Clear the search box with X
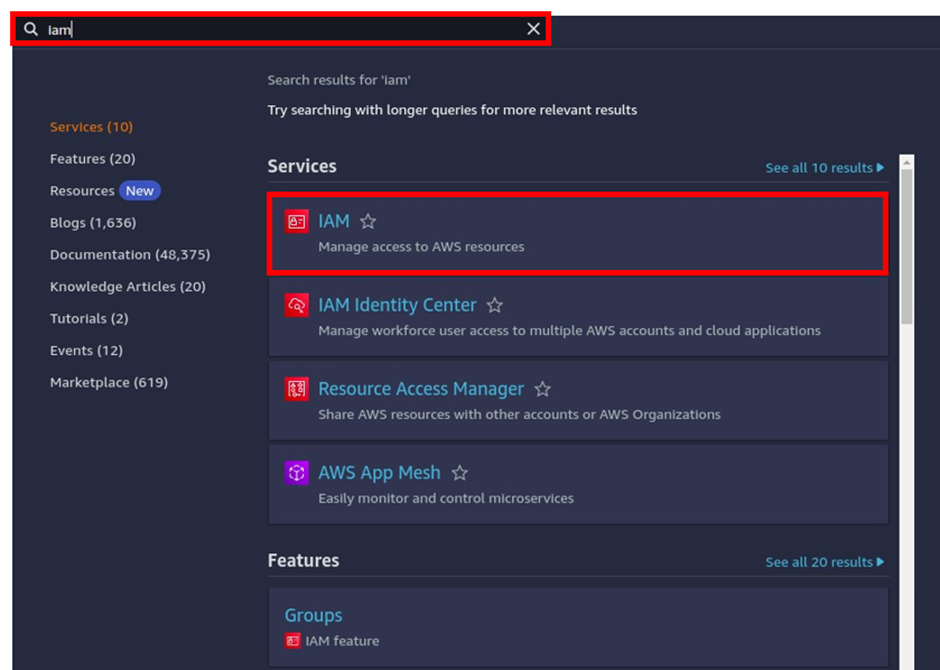 pyautogui.click(x=533, y=29)
